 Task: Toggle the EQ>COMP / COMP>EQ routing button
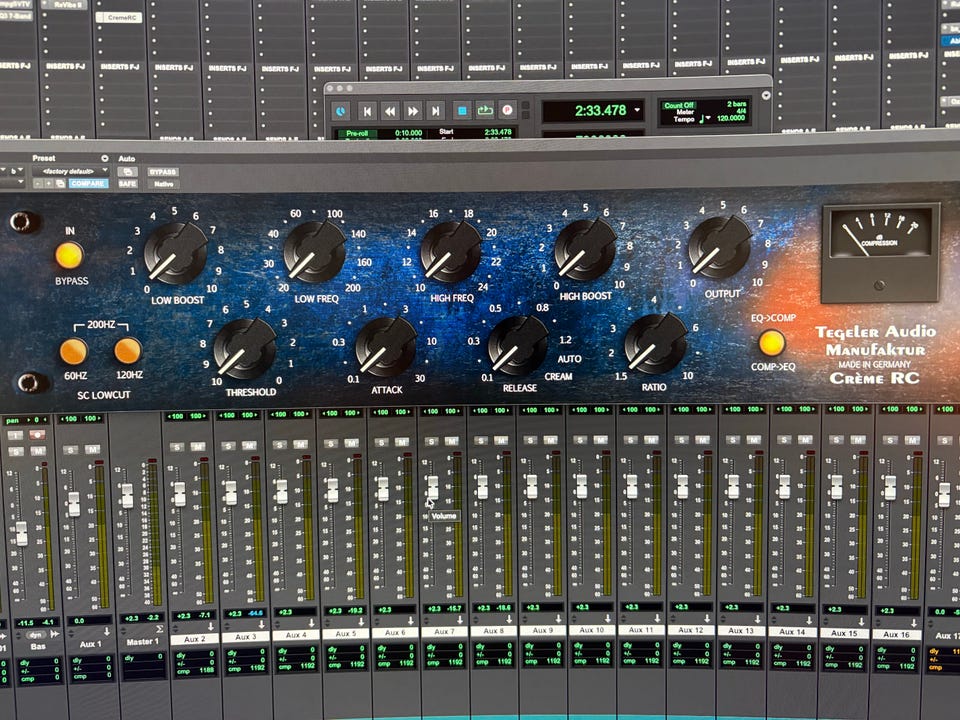pos(771,343)
